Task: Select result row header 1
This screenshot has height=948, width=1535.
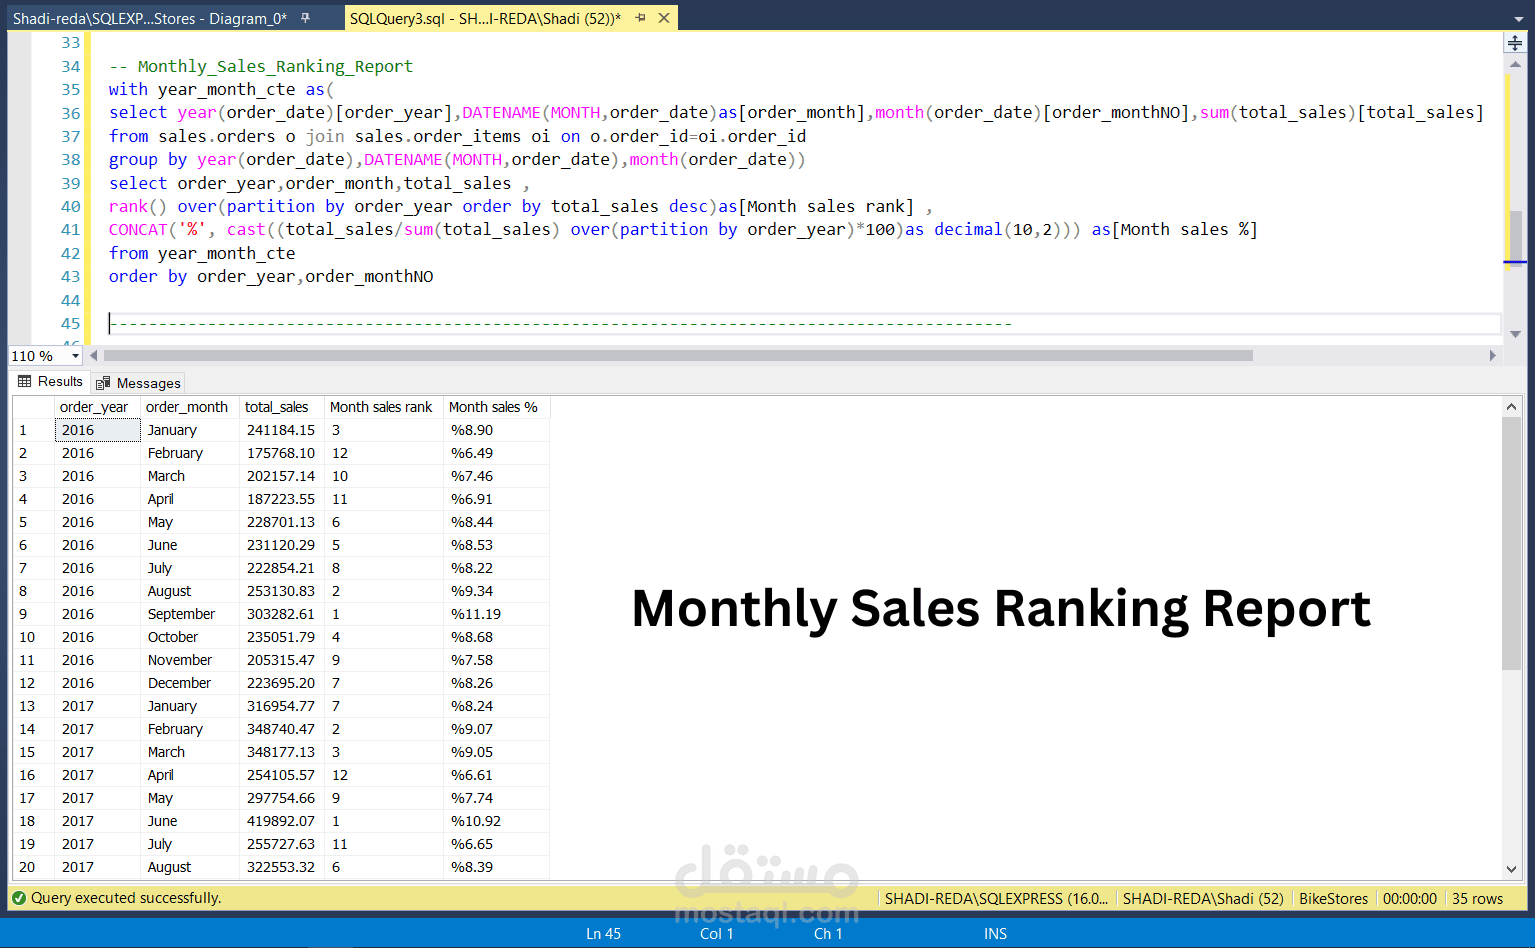Action: click(x=33, y=430)
